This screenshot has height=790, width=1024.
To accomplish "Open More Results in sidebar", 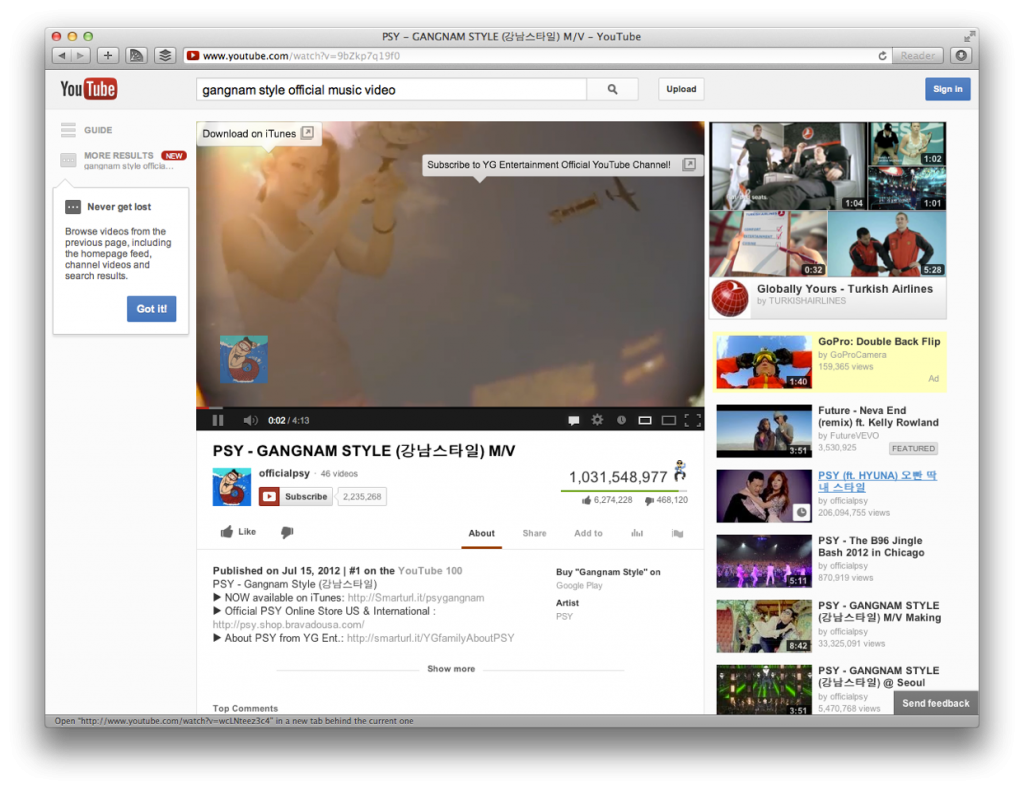I will 123,160.
